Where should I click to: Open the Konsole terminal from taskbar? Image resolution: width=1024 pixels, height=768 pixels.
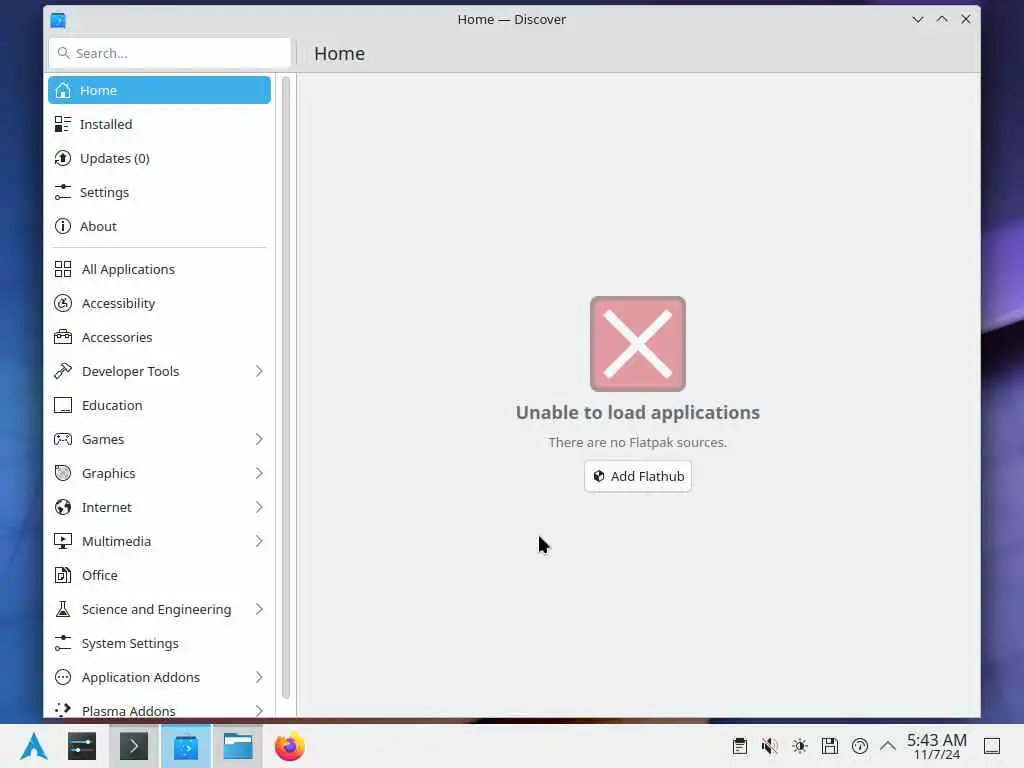pos(133,746)
